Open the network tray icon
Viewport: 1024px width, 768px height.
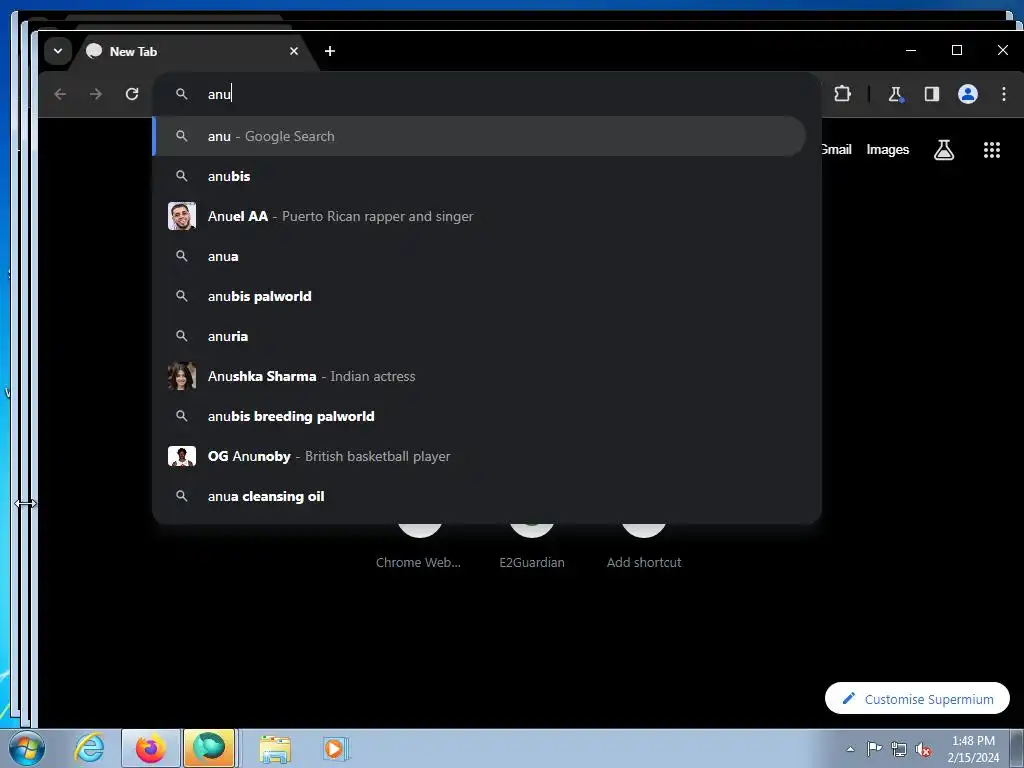click(x=899, y=749)
